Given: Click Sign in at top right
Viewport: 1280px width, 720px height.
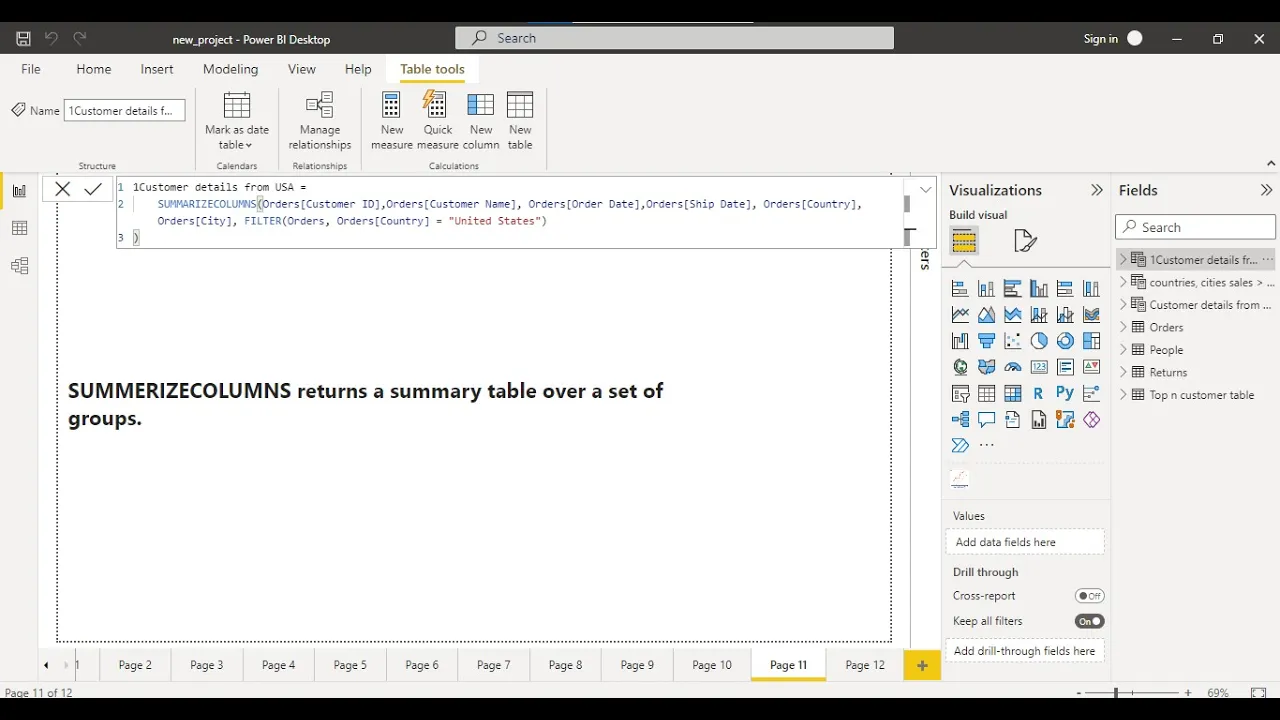Looking at the screenshot, I should click(x=1101, y=39).
